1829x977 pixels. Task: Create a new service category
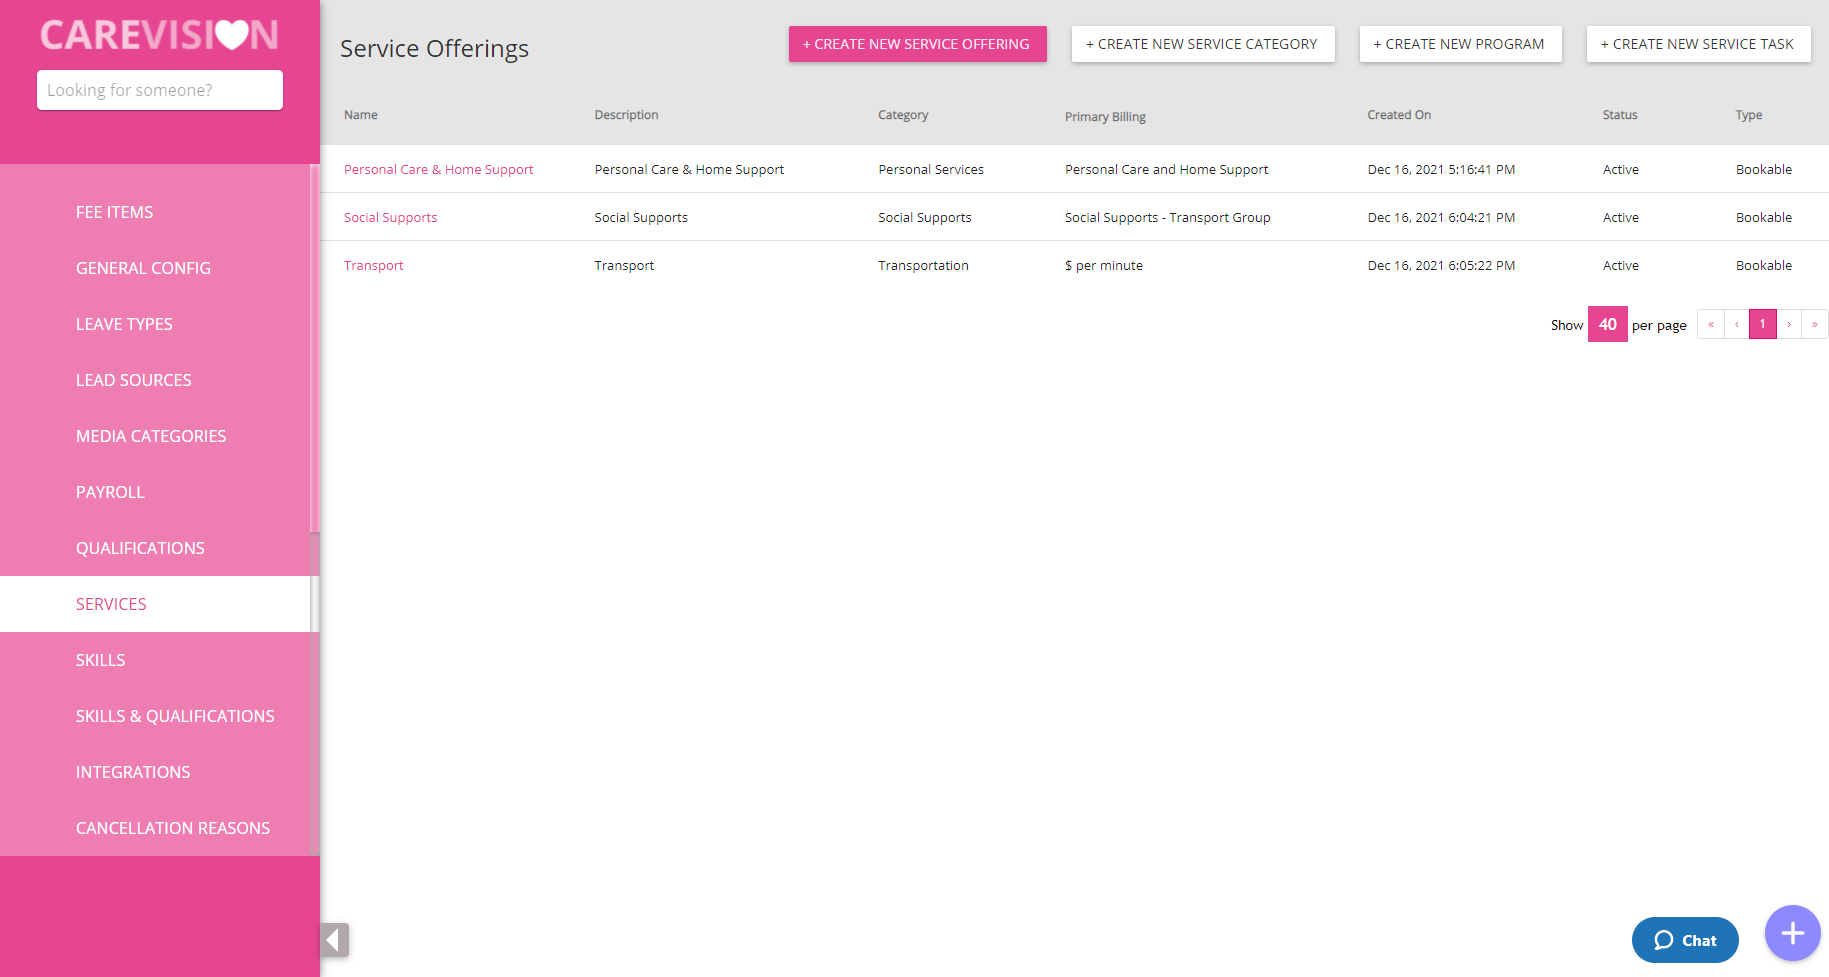pyautogui.click(x=1202, y=44)
